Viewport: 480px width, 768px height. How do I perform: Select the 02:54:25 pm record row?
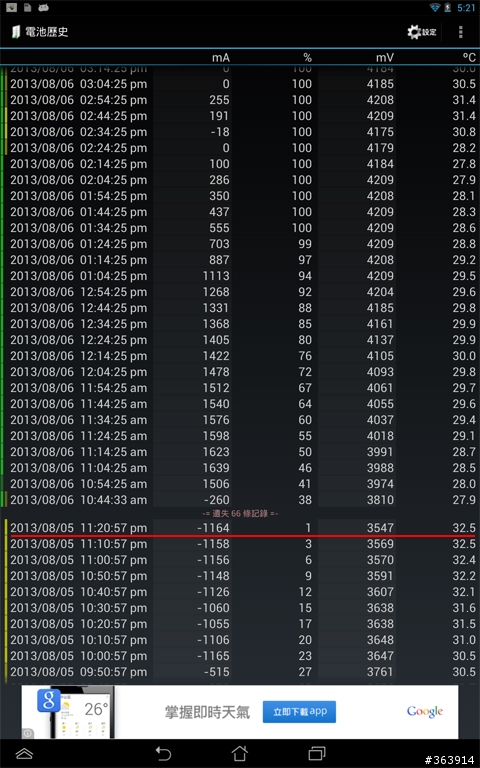(240, 100)
